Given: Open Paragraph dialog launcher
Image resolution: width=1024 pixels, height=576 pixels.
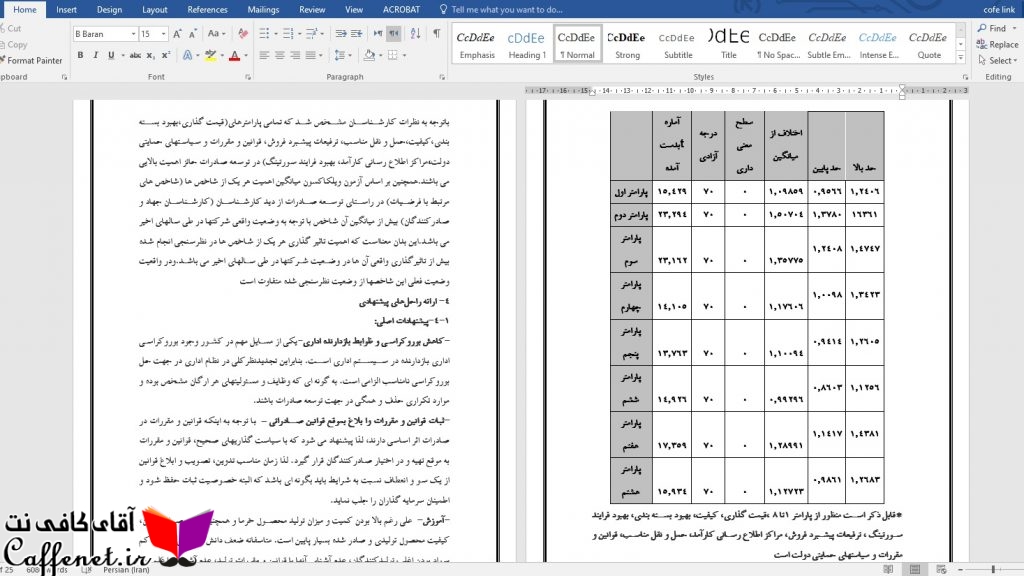Looking at the screenshot, I should [442, 77].
